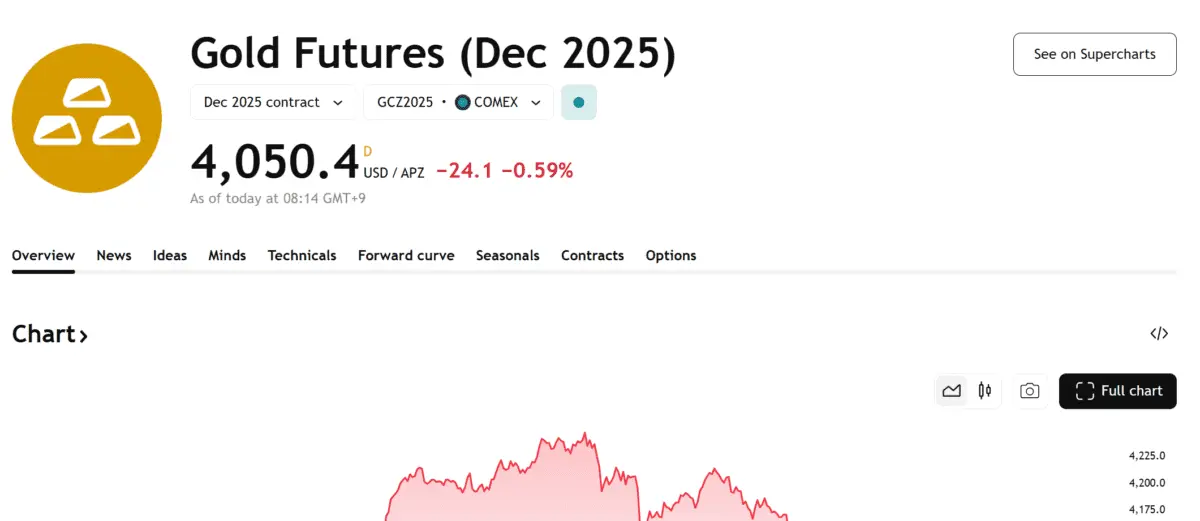The height and width of the screenshot is (521, 1200).
Task: Click the gold bars logo icon
Action: coord(86,118)
